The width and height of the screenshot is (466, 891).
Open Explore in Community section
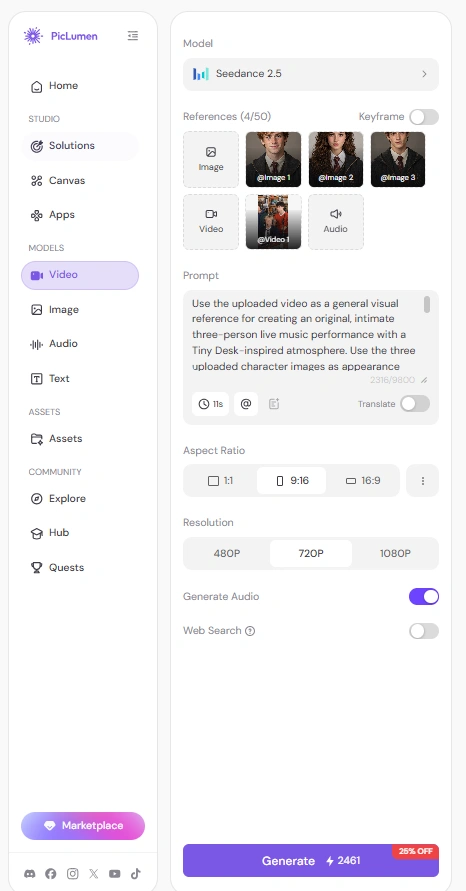[80, 499]
